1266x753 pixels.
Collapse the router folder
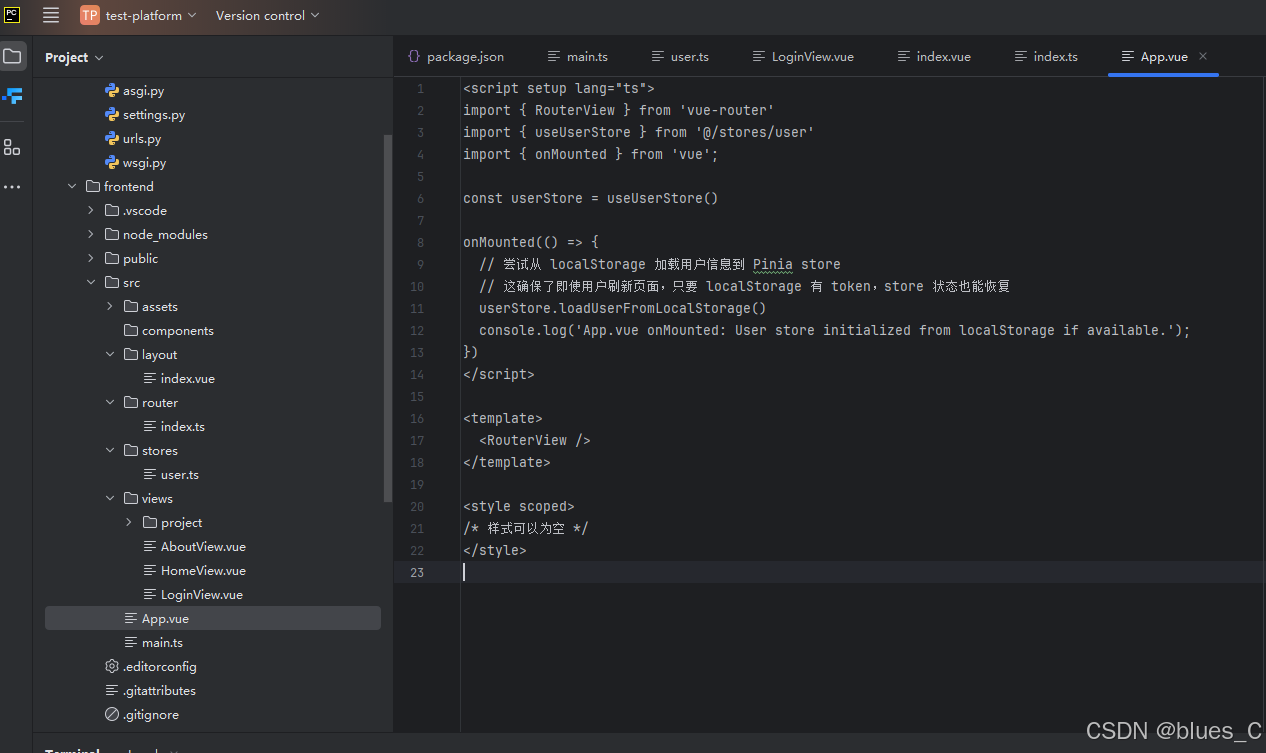[x=110, y=403]
